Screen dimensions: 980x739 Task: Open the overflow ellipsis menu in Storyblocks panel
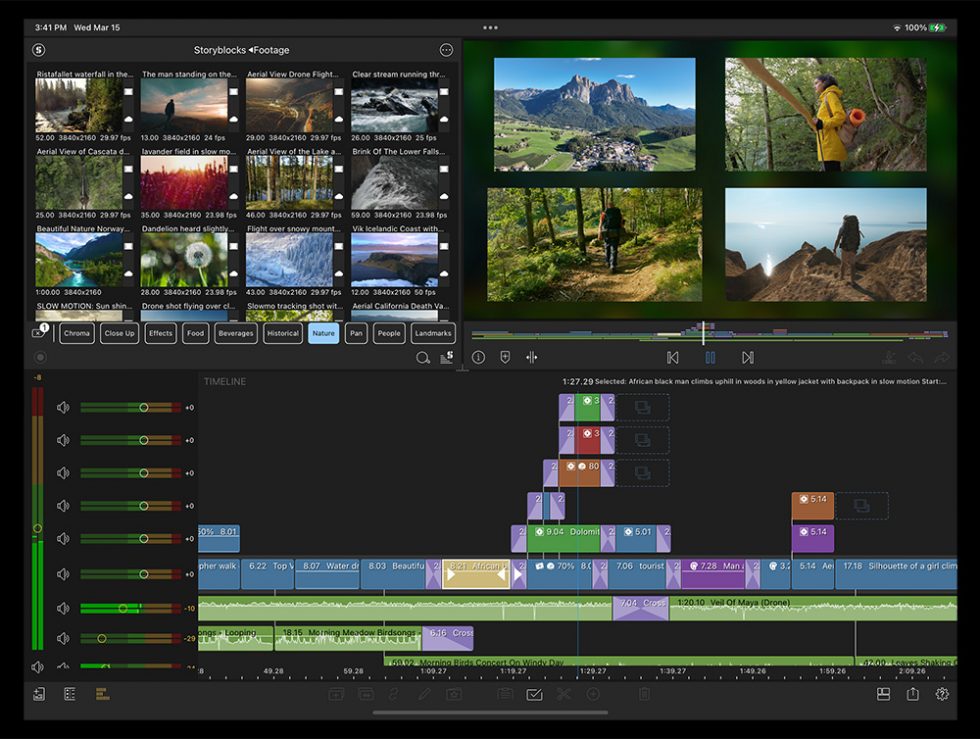coord(446,49)
